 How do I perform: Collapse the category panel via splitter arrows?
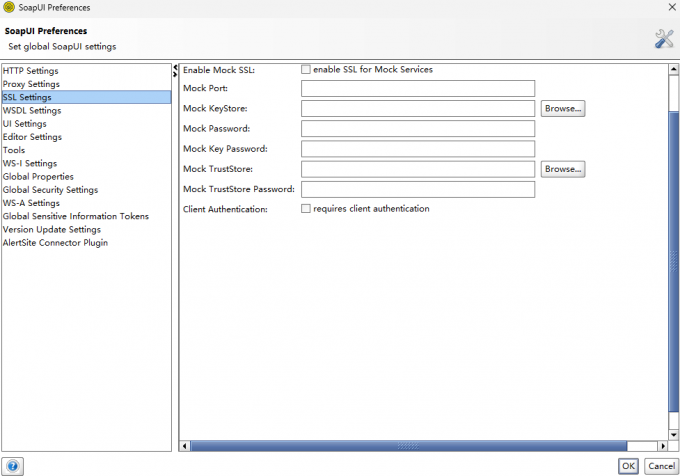coord(175,68)
